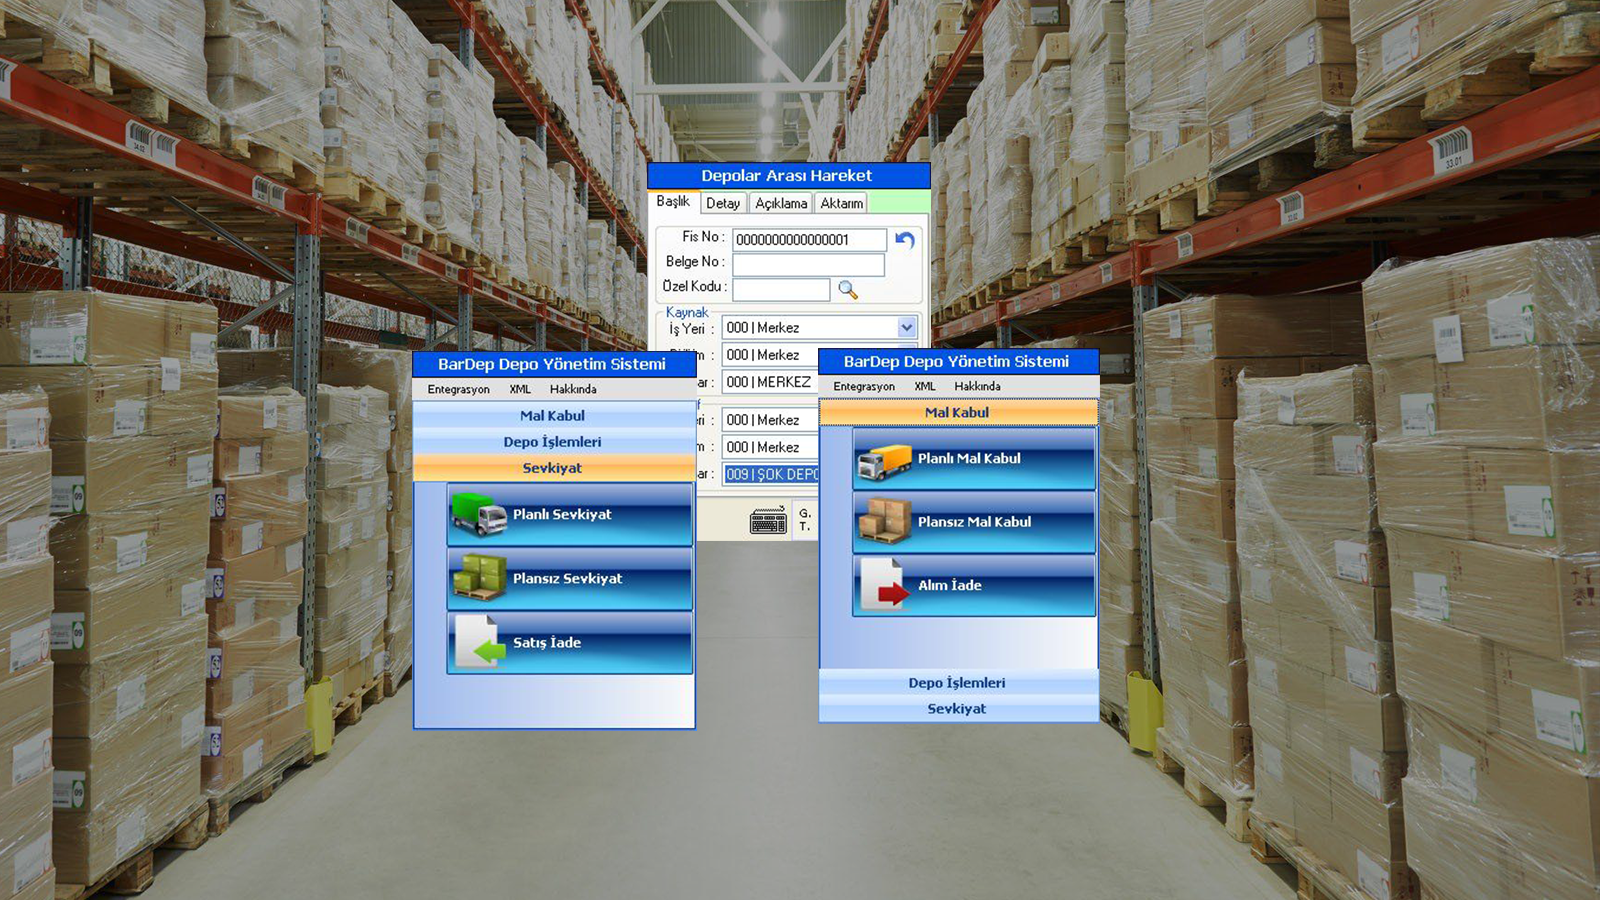Click the Plansız Sevkiyat button label

pos(567,579)
